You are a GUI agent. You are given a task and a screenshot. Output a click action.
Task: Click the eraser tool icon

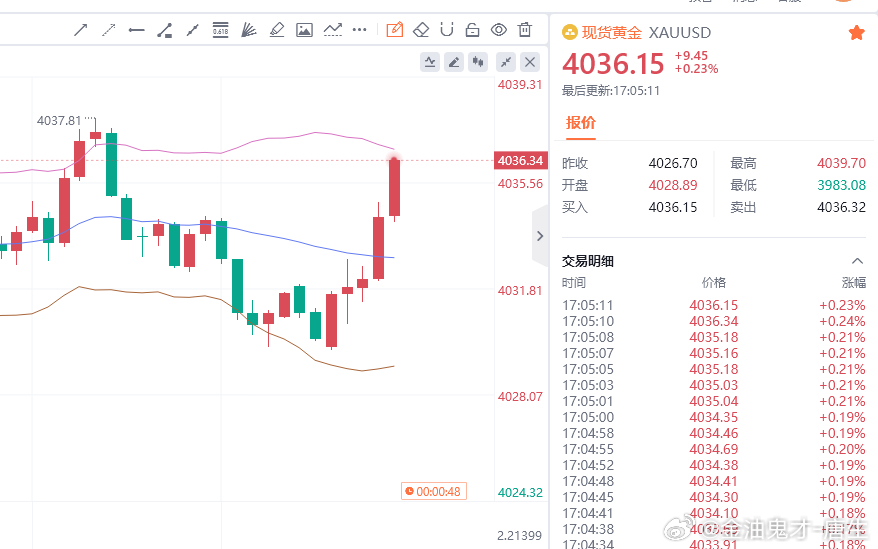point(421,30)
